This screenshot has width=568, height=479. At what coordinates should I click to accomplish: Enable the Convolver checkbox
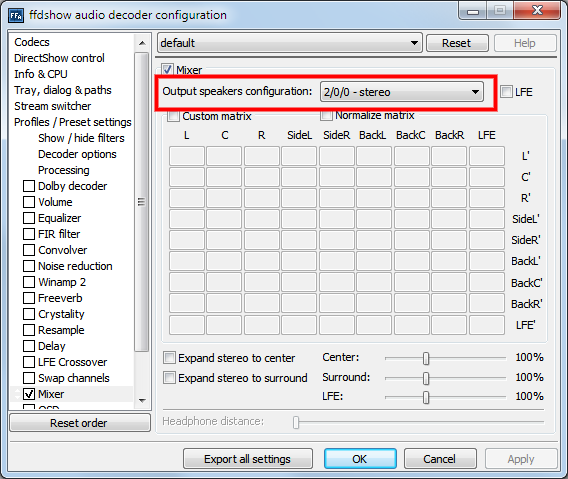[29, 250]
